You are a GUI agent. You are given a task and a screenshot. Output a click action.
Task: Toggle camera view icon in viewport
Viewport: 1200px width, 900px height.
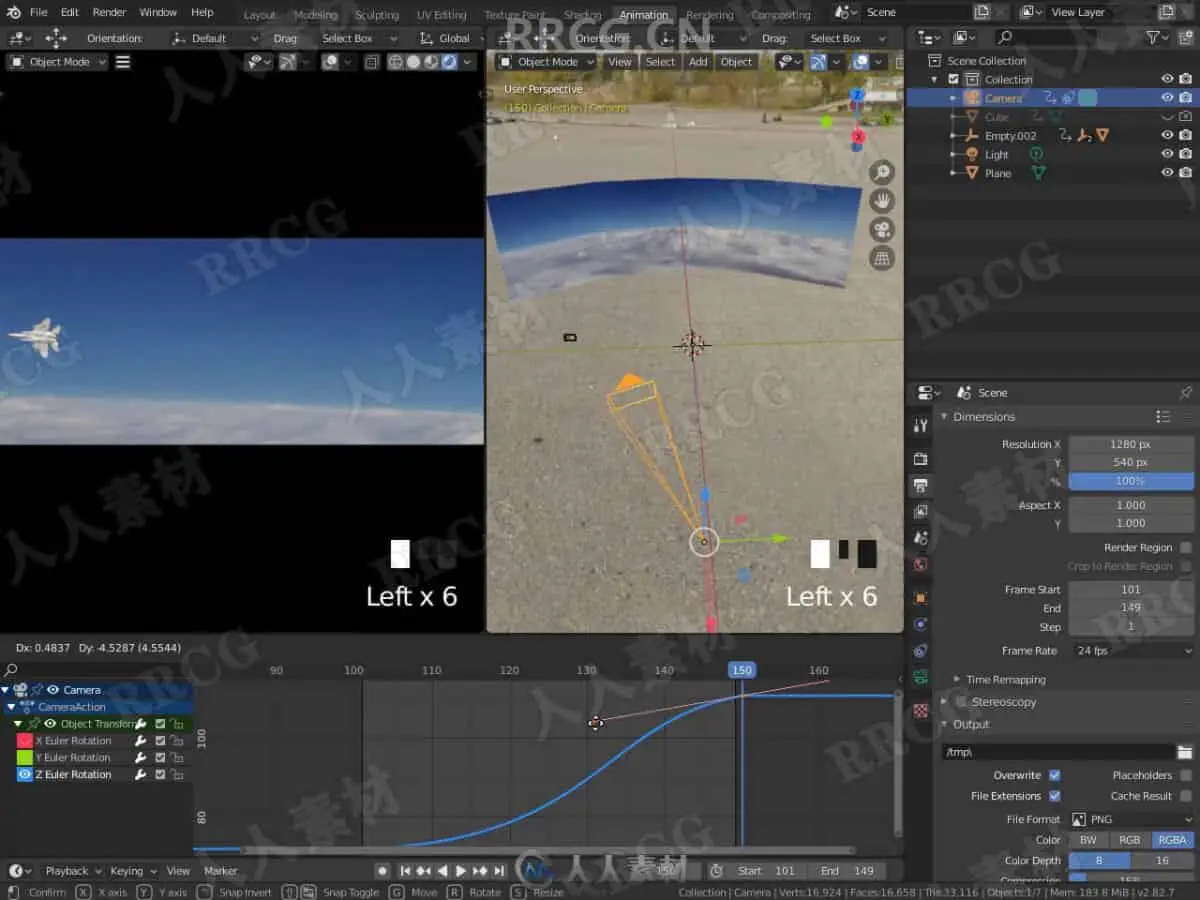(881, 230)
